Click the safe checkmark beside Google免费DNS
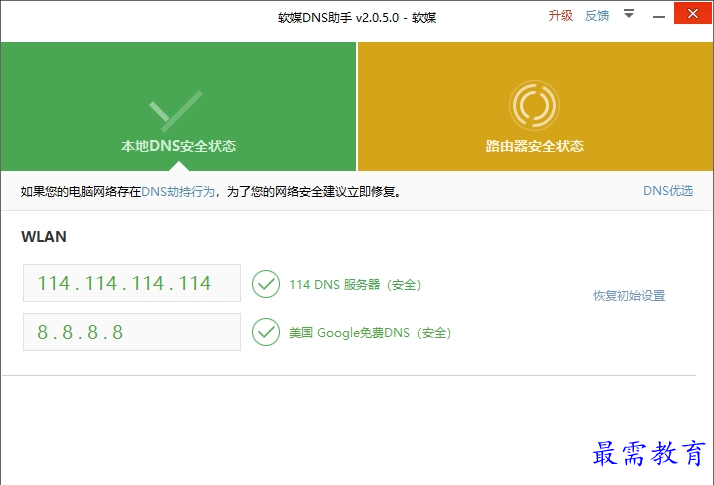 266,332
